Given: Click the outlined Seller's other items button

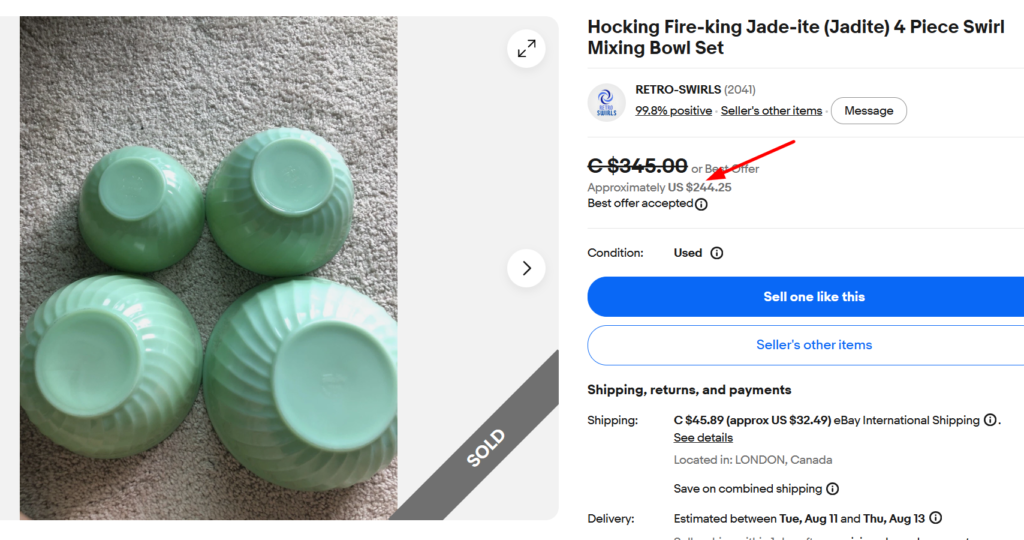Looking at the screenshot, I should click(806, 345).
